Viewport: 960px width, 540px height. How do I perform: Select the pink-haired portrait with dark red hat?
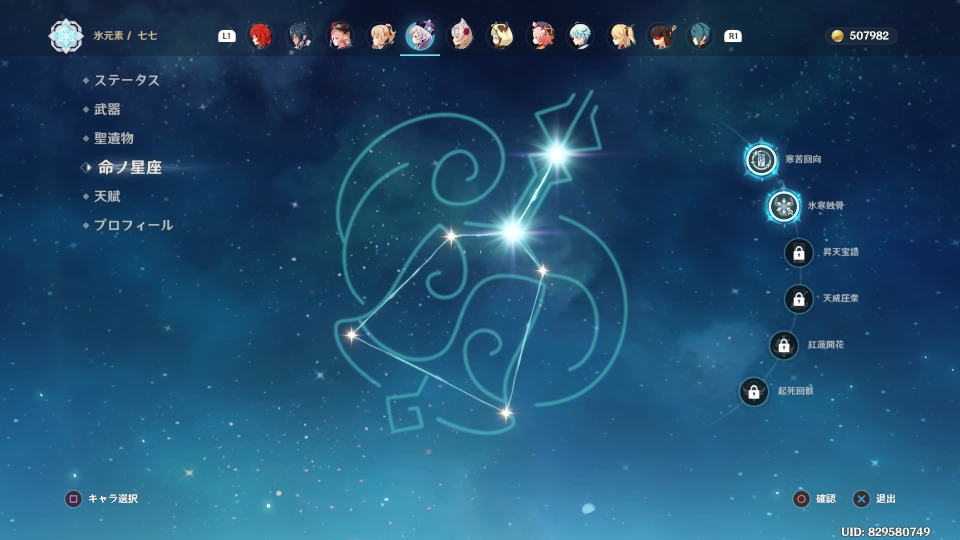coord(340,36)
